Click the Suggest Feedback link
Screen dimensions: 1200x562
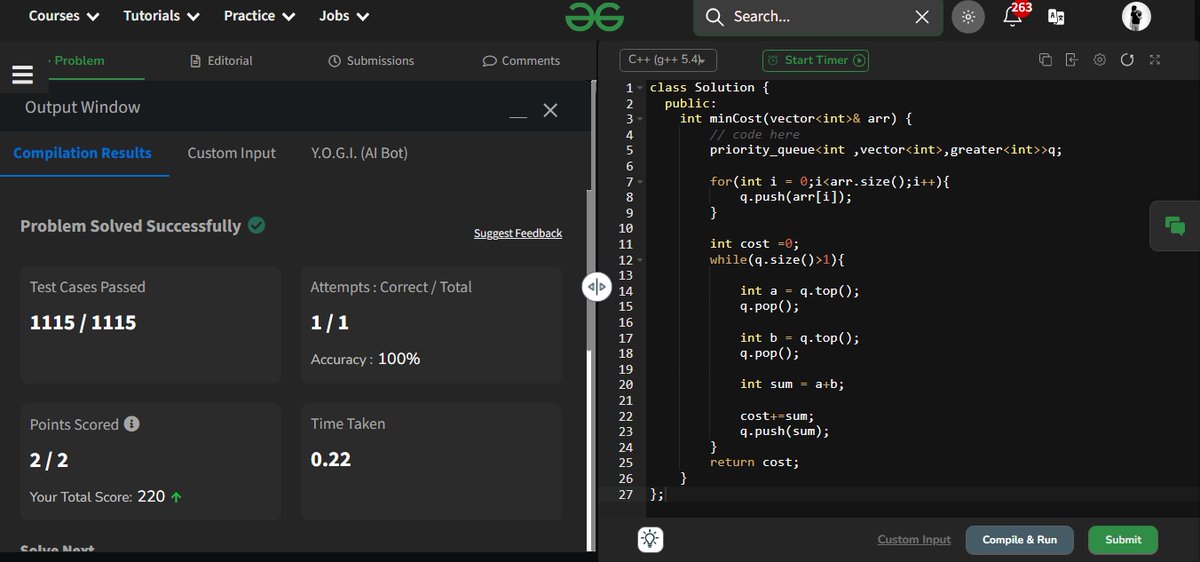click(518, 233)
